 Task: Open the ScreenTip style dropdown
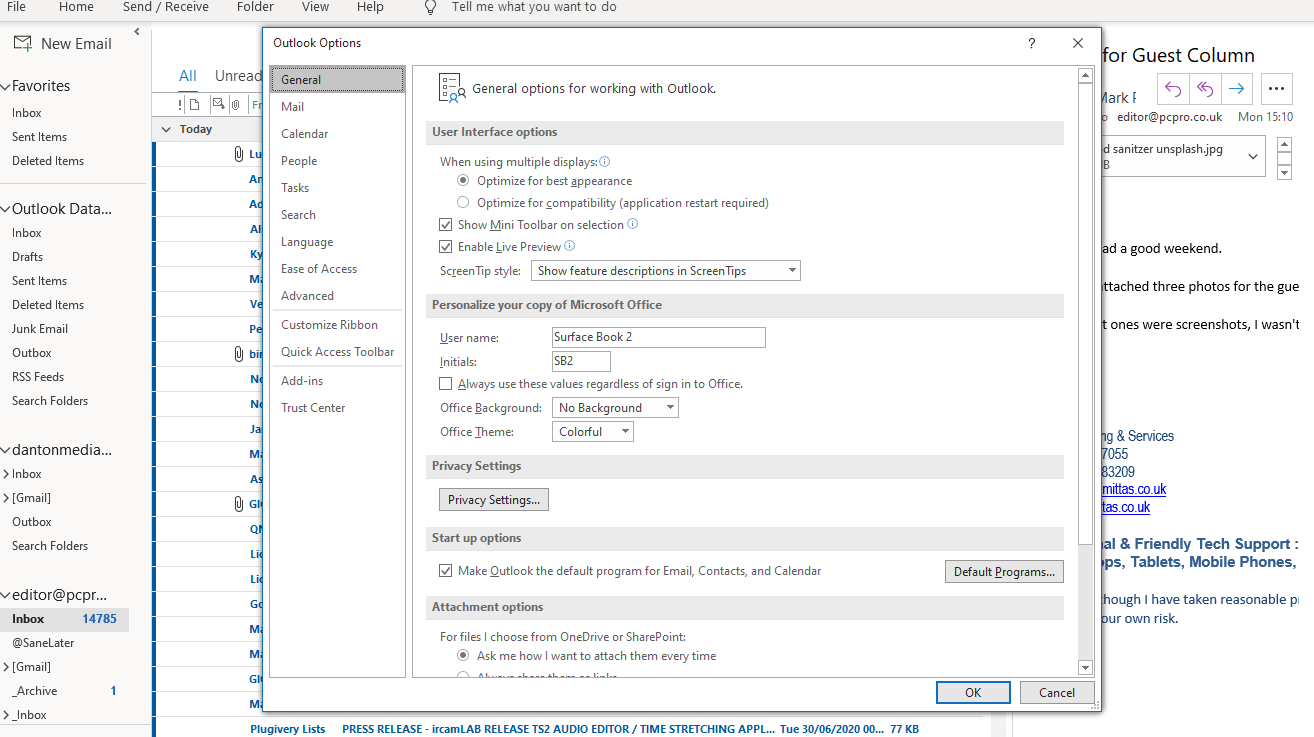[665, 270]
